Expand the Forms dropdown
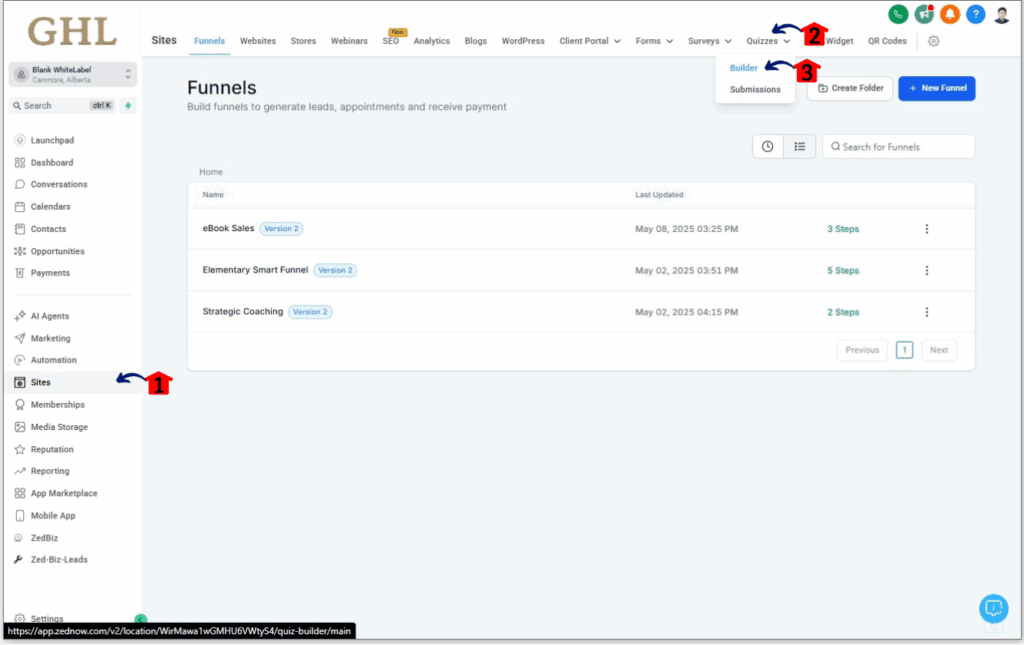1024x645 pixels. pos(654,41)
